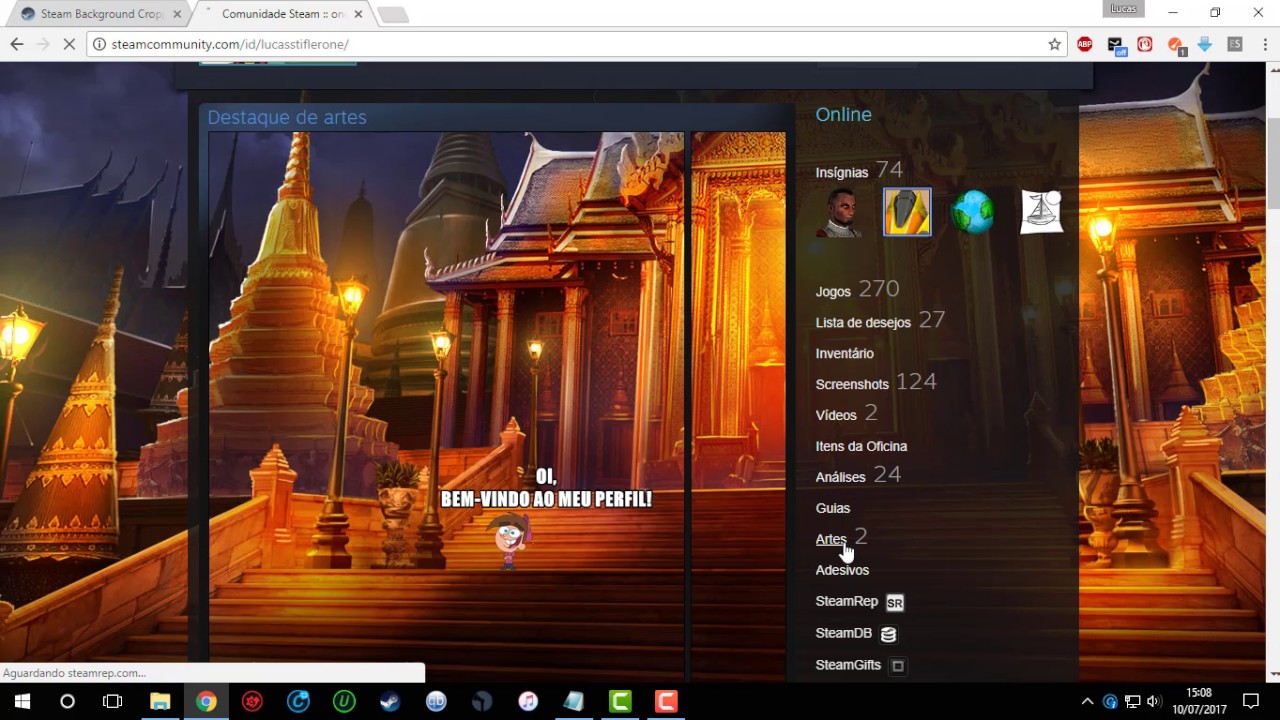Open the volume control in tray
This screenshot has height=720, width=1280.
1154,701
